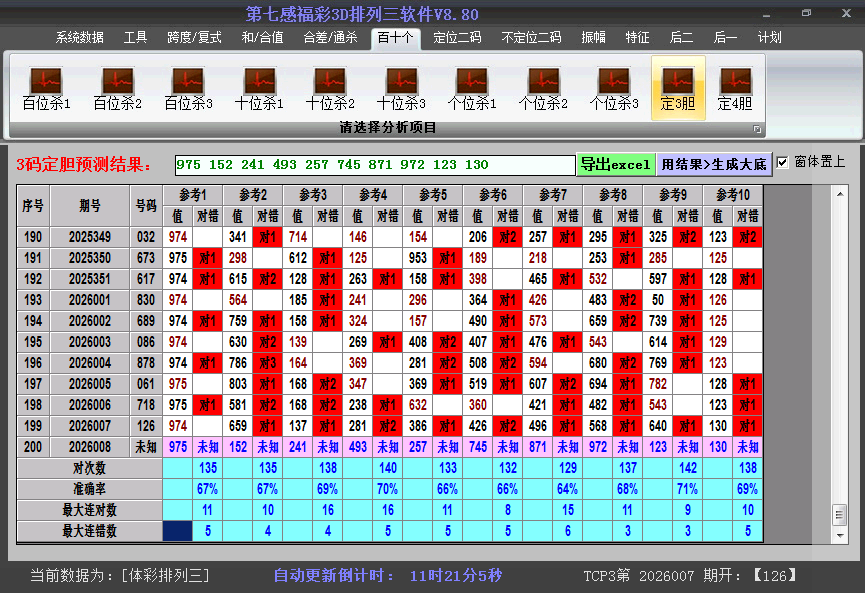Select the 百位杀1 analysis icon
Screen dimensions: 865x593
(46, 88)
